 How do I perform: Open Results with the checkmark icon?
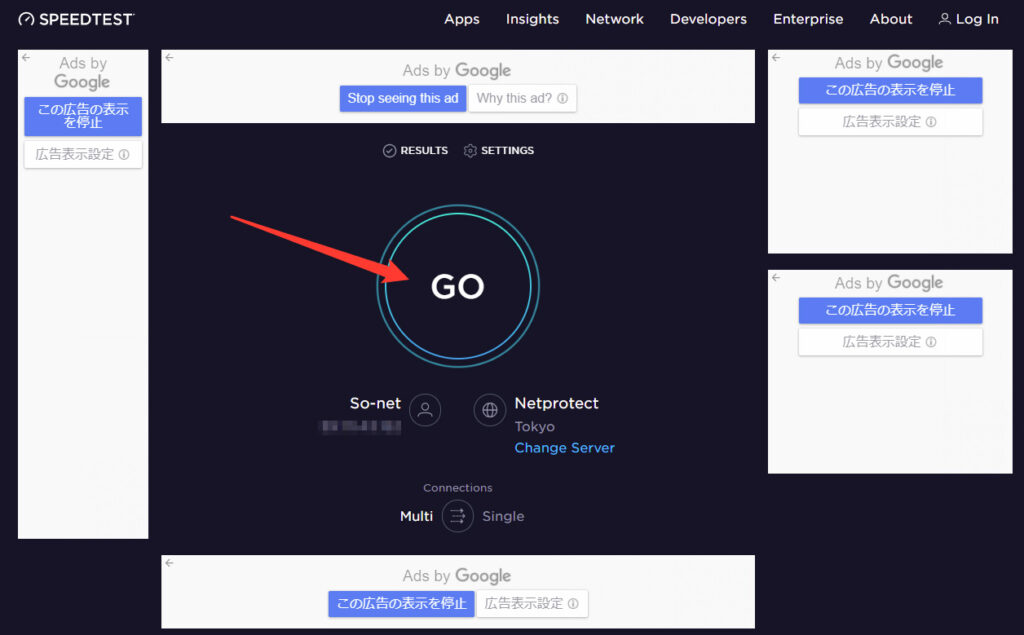[390, 151]
